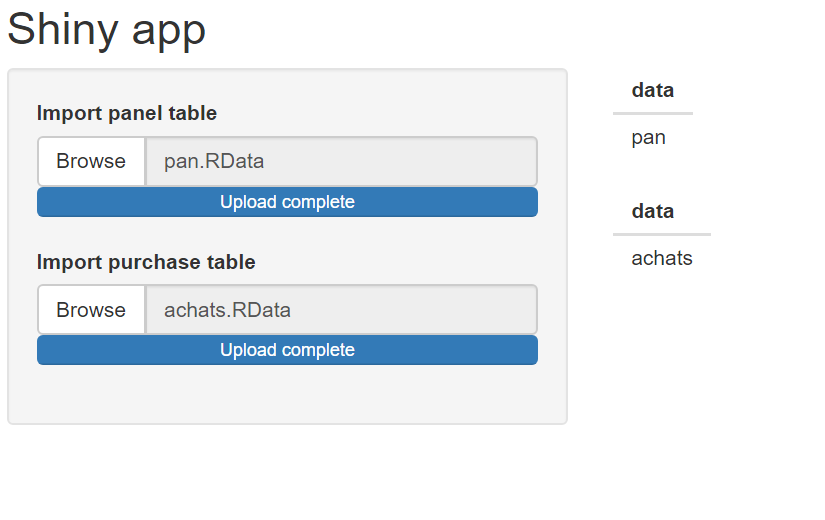Click the "Import purchase table" label
825x520 pixels.
(146, 262)
